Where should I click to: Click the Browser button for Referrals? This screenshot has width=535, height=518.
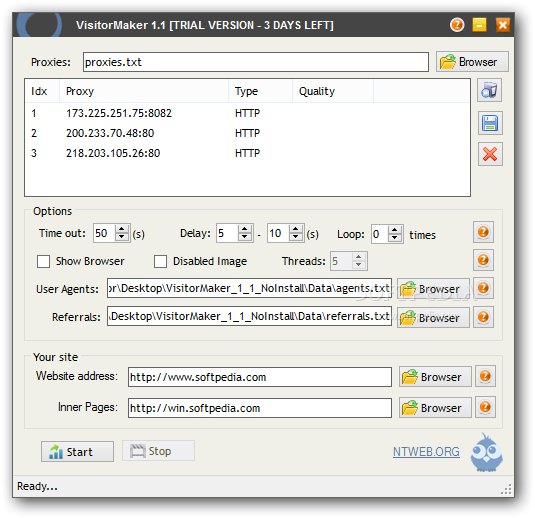coord(433,318)
